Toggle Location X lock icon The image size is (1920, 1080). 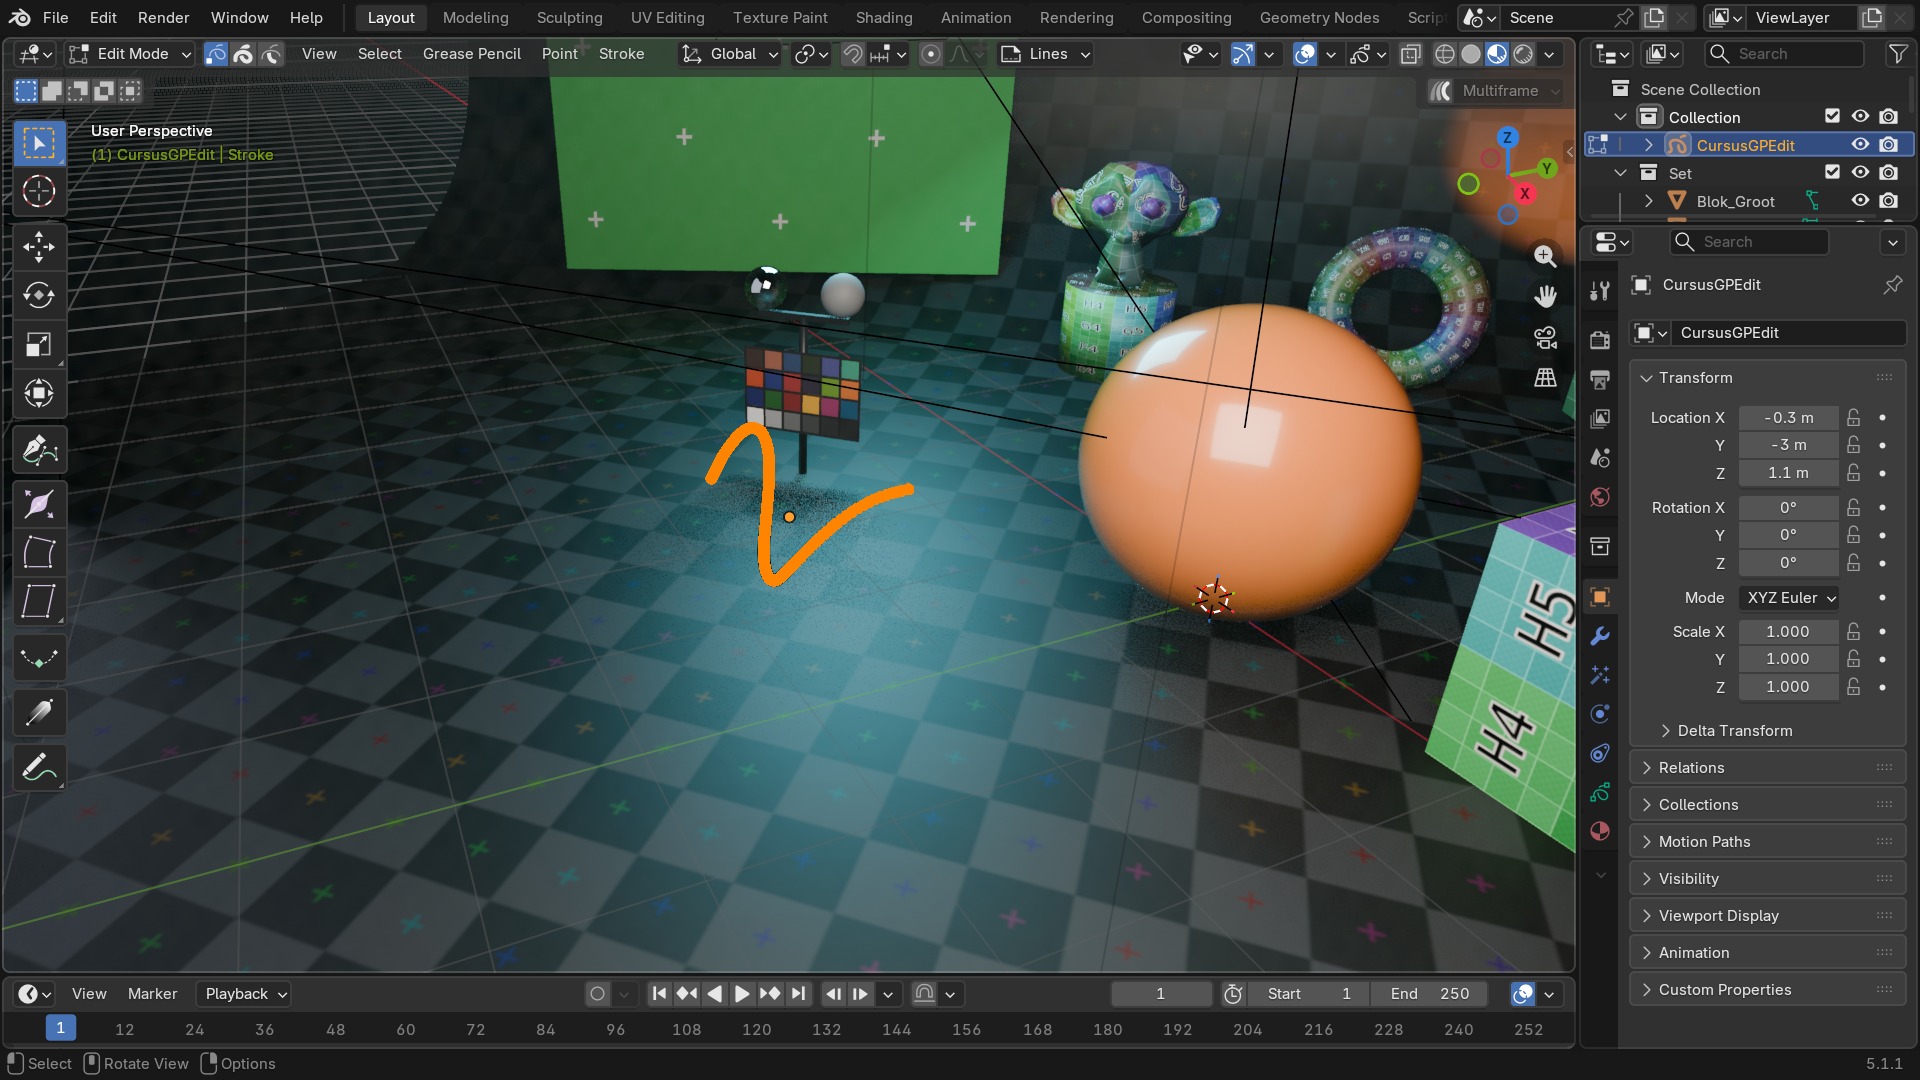1853,418
